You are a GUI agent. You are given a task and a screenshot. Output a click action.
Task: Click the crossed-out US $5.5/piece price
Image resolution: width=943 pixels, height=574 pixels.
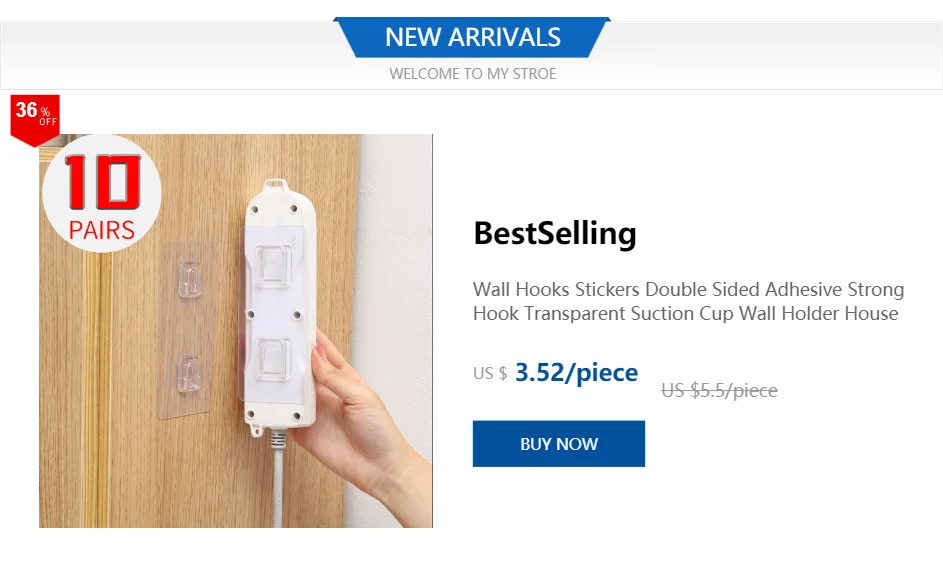(x=719, y=390)
